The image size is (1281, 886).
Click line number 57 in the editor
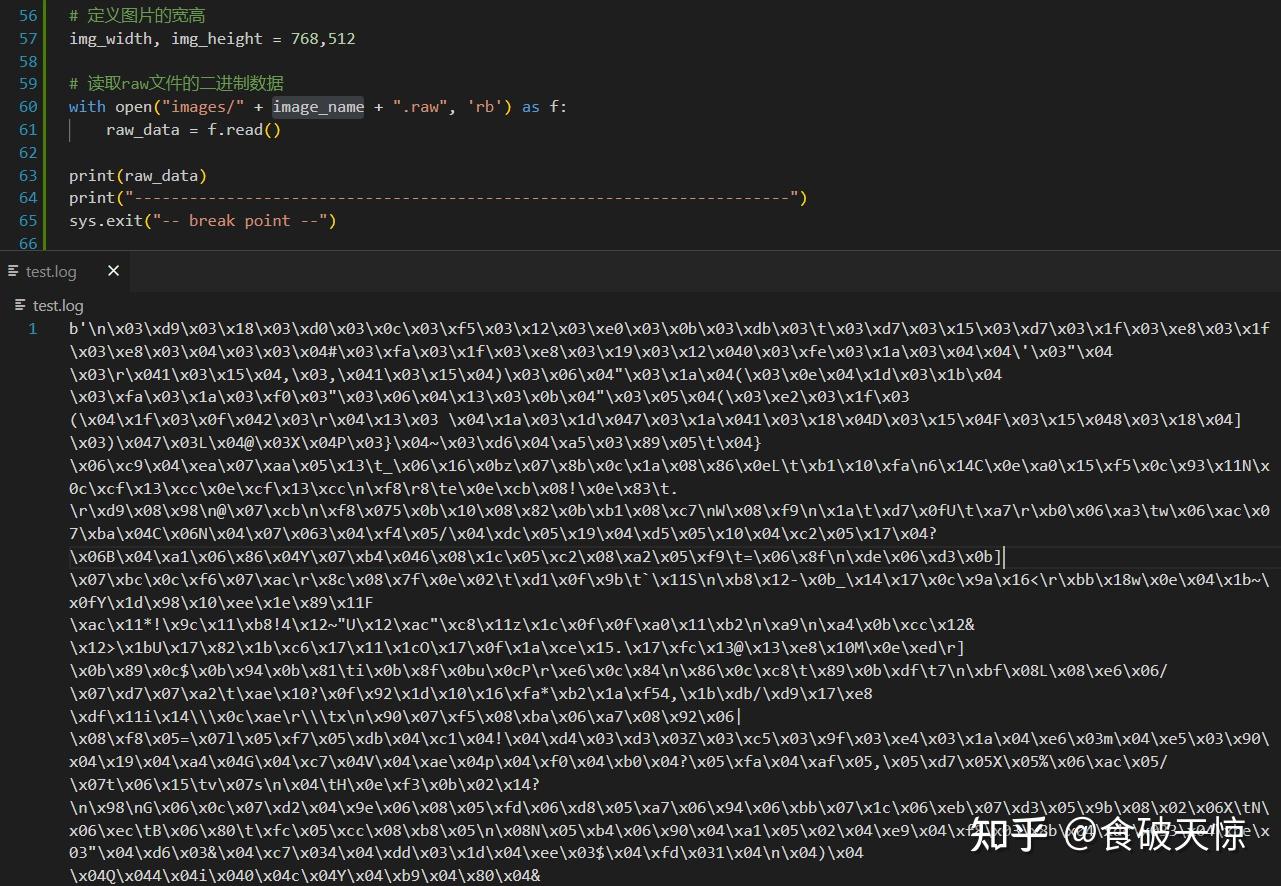[28, 38]
